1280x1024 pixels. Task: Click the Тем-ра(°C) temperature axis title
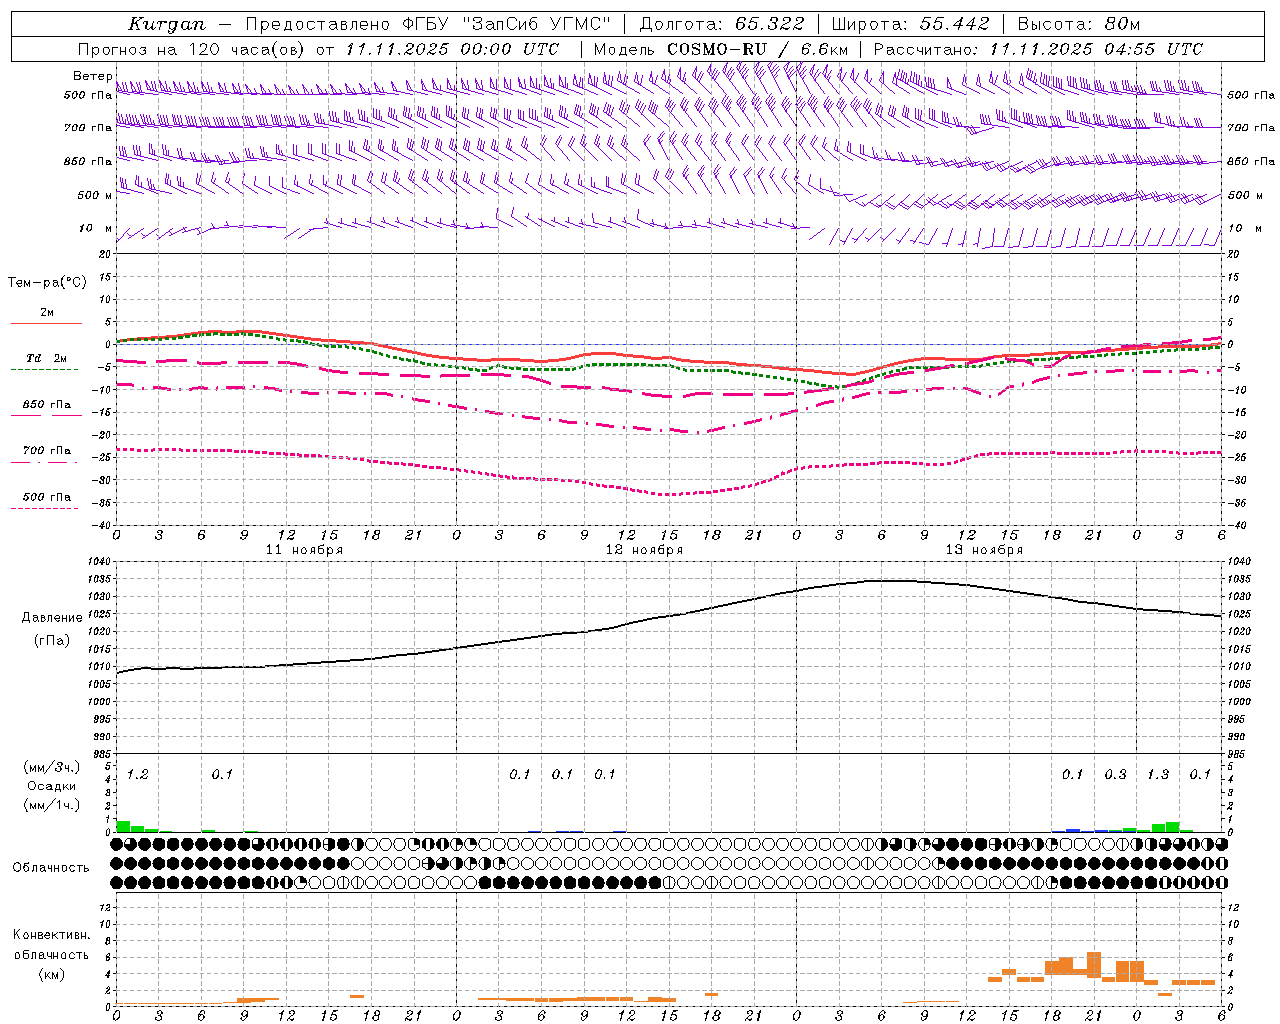47,283
